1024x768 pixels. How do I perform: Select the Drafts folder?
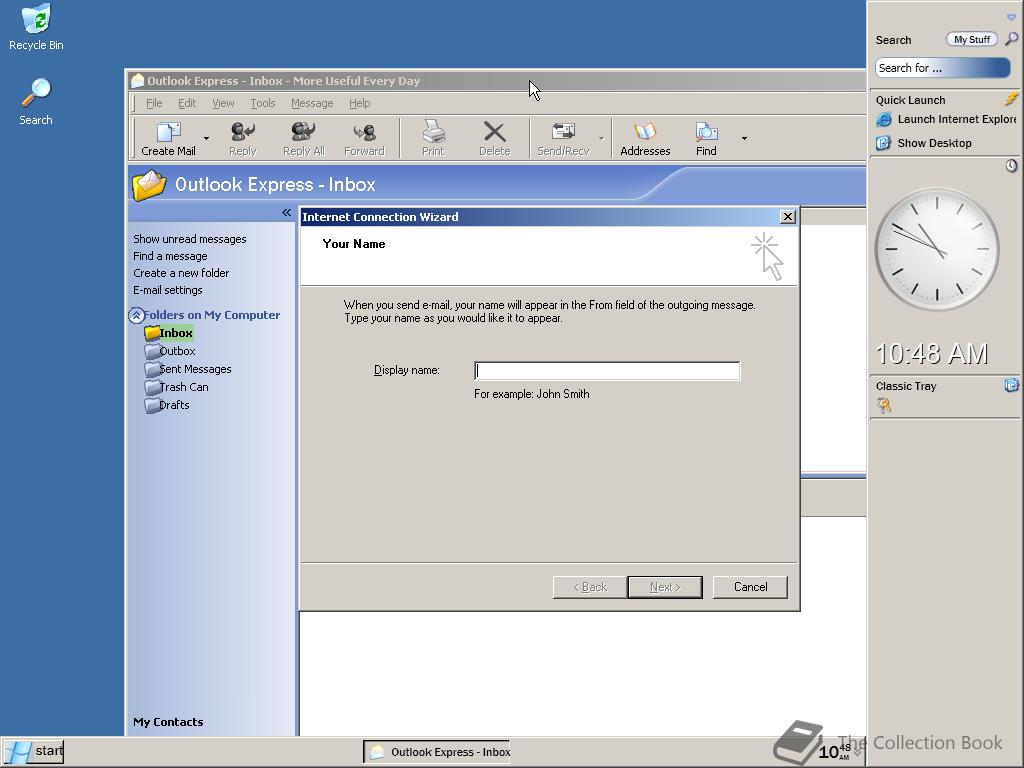(167, 405)
